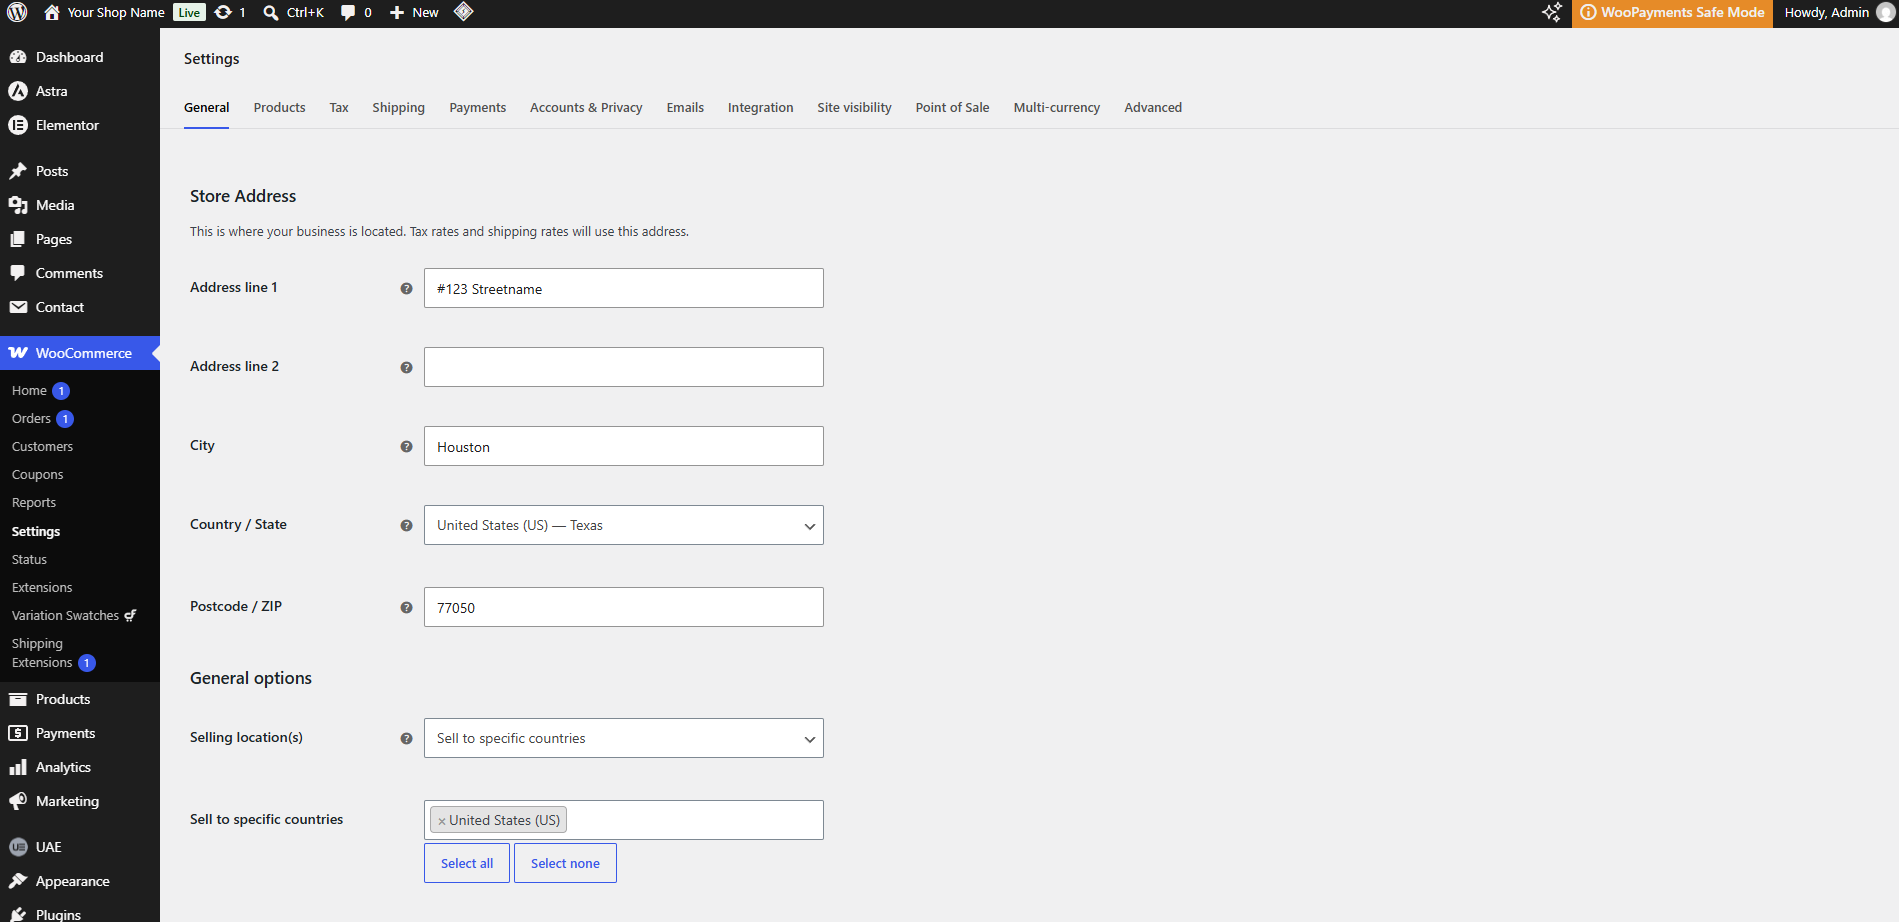Switch to the Shipping tab
Screen dimensions: 1899x922
(398, 107)
